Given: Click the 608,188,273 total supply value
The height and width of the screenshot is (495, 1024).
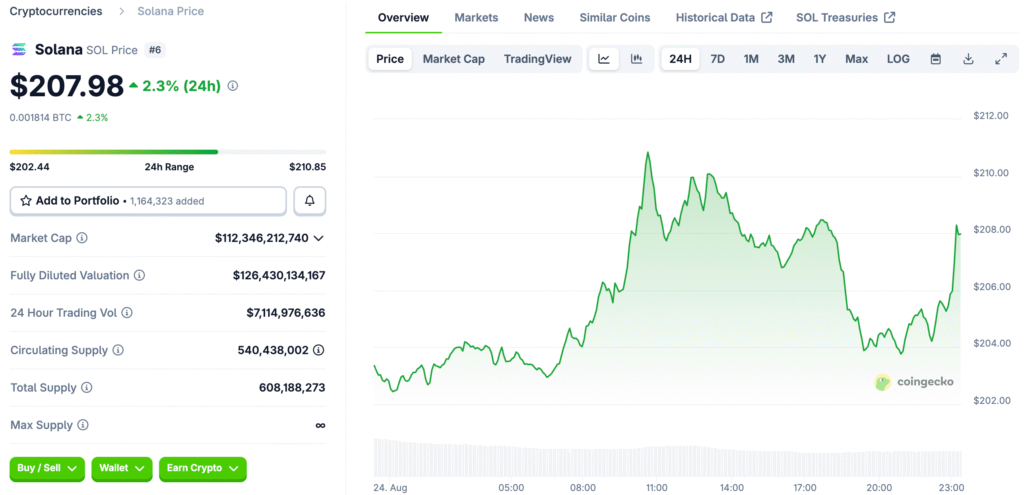Looking at the screenshot, I should click(292, 388).
